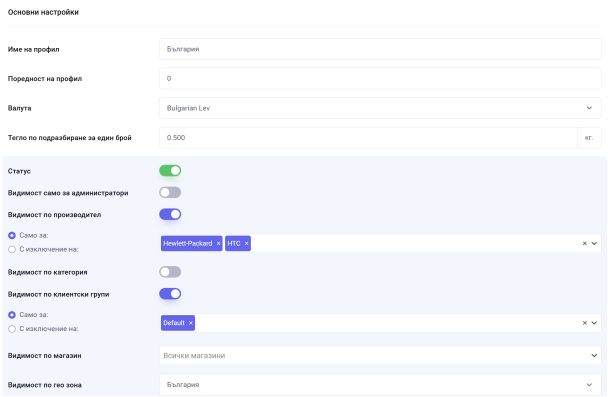Select Само за radio under производител
The width and height of the screenshot is (608, 397).
click(12, 235)
